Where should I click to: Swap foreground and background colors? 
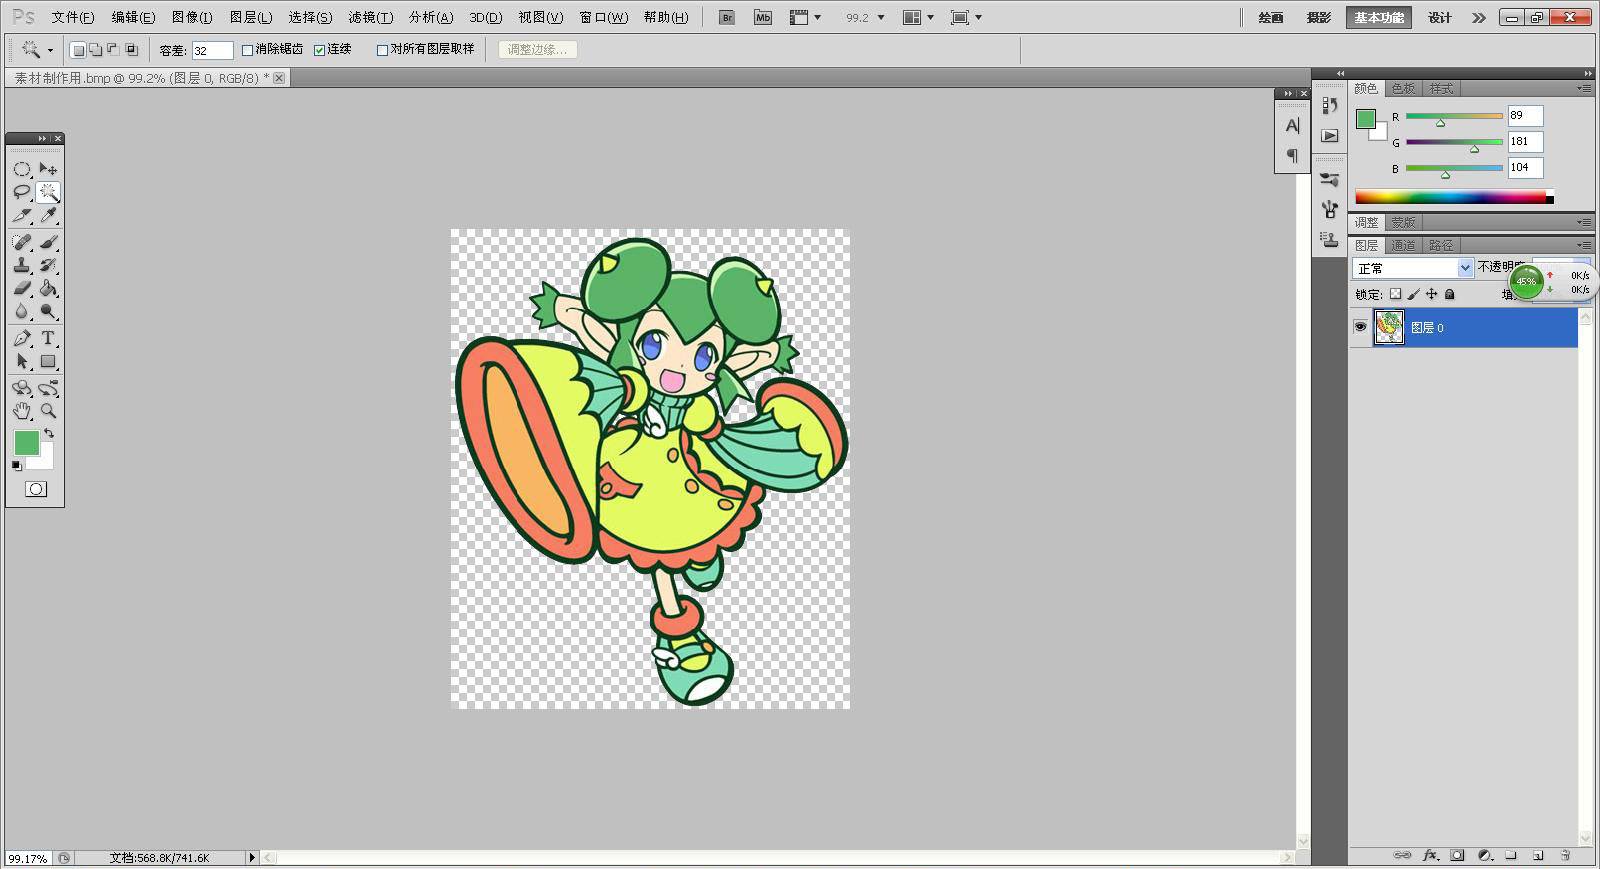pos(49,434)
